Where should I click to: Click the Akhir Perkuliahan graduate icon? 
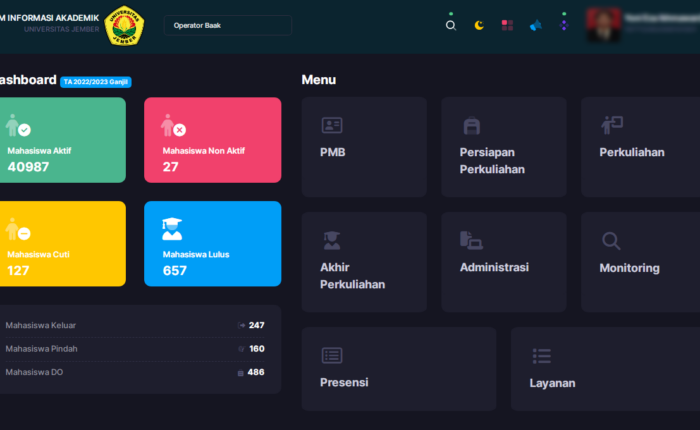pos(332,240)
